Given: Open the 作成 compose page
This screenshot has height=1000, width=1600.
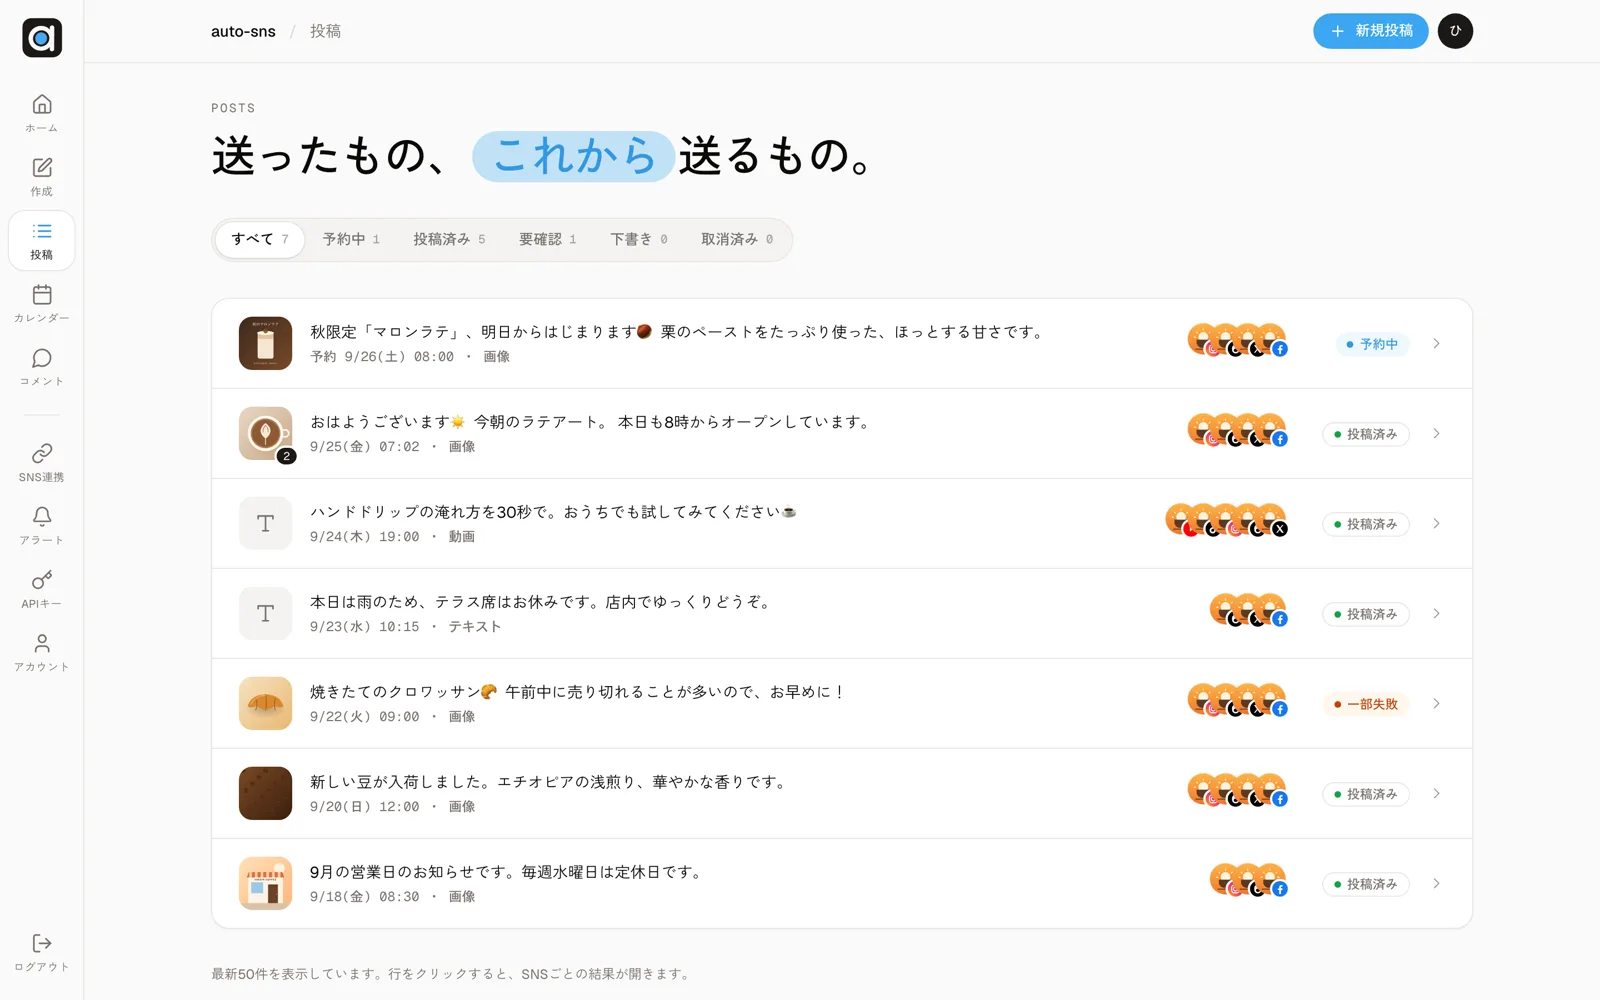Looking at the screenshot, I should [x=42, y=176].
